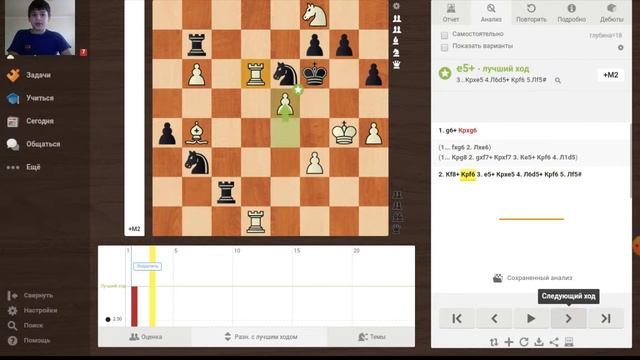Jump to last move
This screenshot has width=640, height=360.
coord(606,318)
